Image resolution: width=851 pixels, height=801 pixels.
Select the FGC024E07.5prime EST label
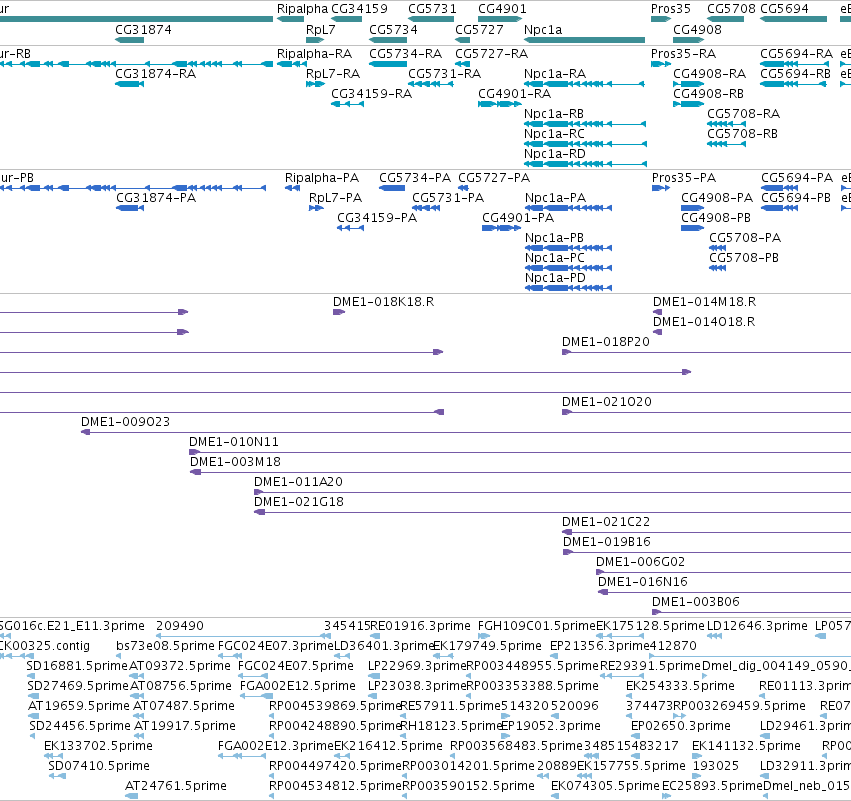coord(296,665)
